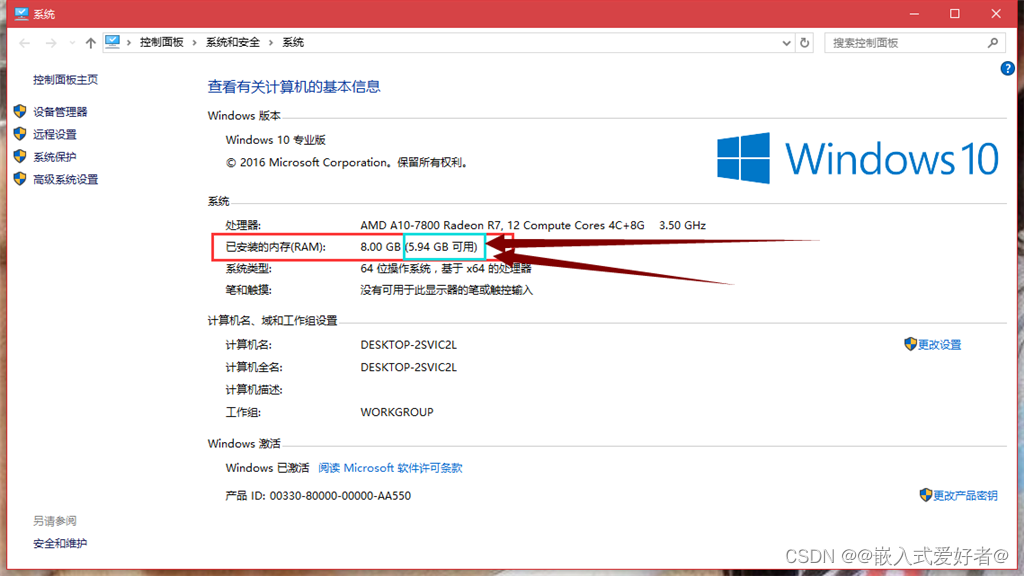Refresh the page with refresh icon
Image resolution: width=1024 pixels, height=576 pixels.
tap(805, 43)
